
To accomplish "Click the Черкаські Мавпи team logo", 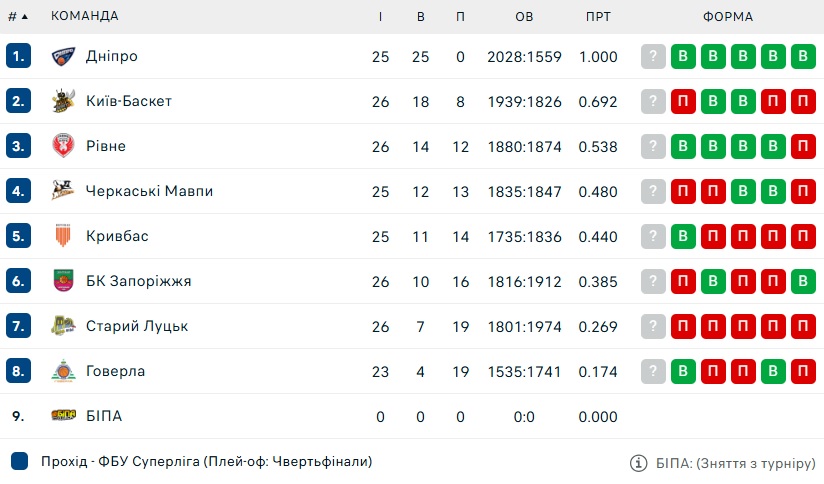I will [x=63, y=191].
